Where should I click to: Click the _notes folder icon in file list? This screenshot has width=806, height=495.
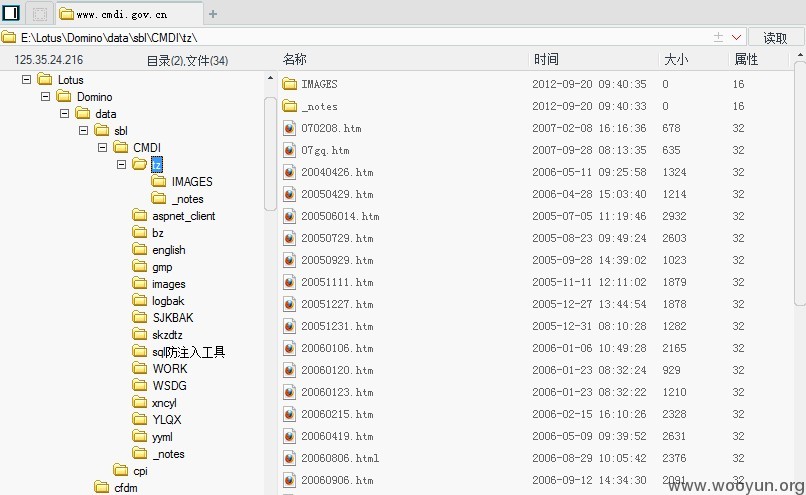click(x=289, y=106)
